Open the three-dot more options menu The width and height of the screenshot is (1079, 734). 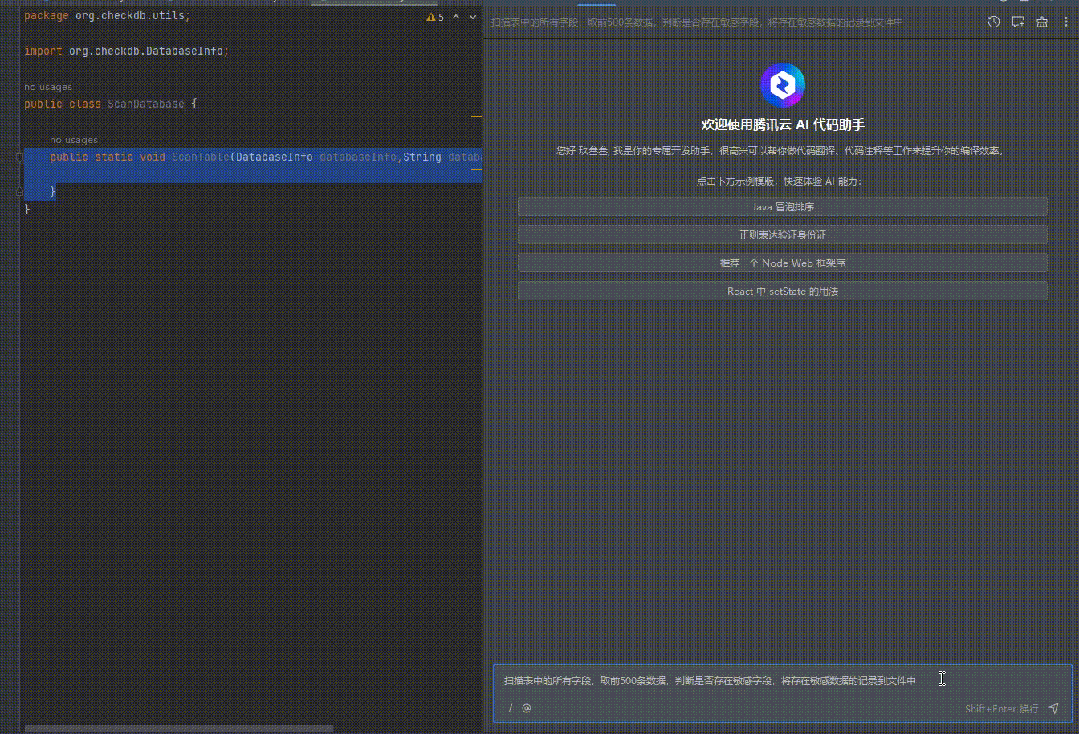click(x=1066, y=22)
